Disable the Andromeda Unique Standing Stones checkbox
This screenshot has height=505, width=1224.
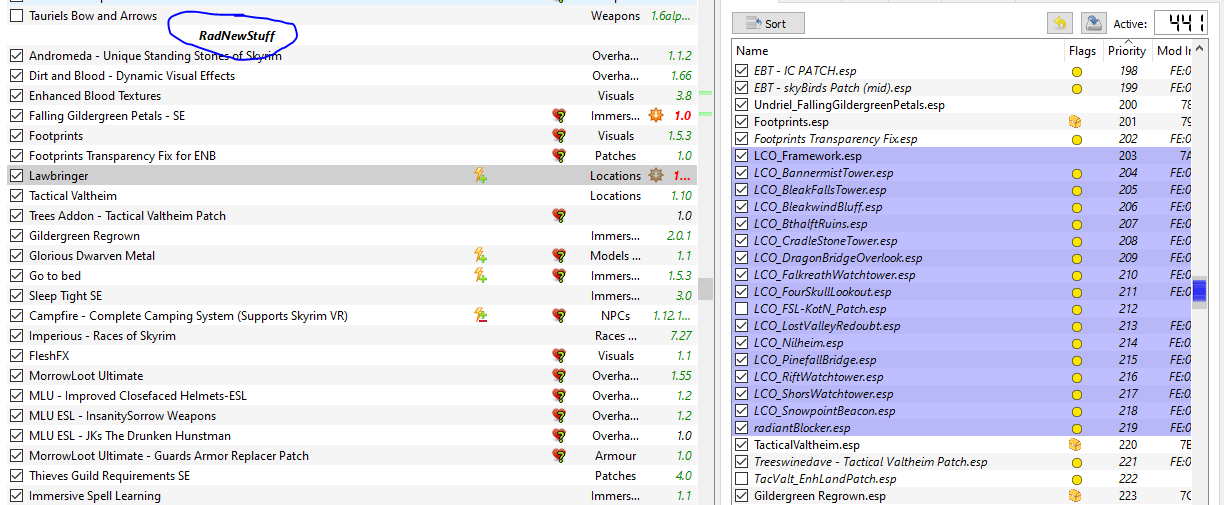coord(16,56)
